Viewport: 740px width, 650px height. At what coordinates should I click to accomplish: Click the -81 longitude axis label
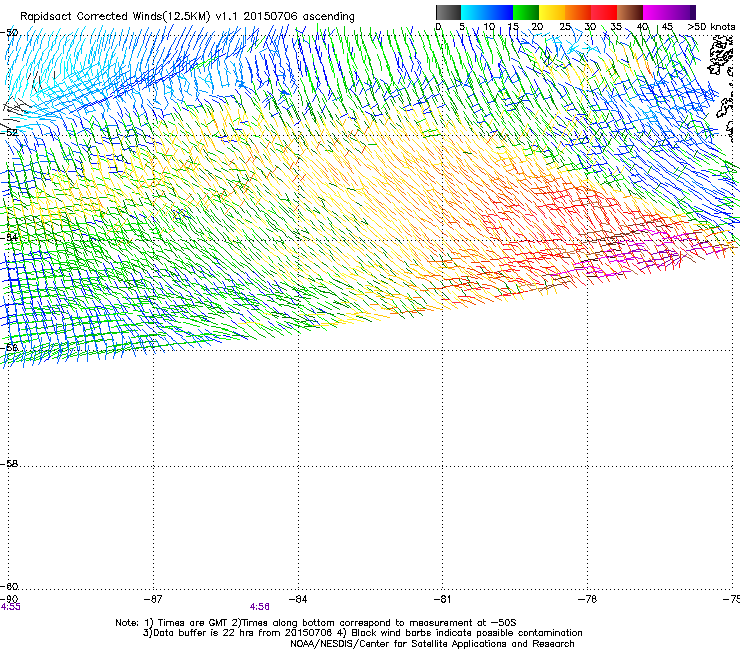coord(442,599)
